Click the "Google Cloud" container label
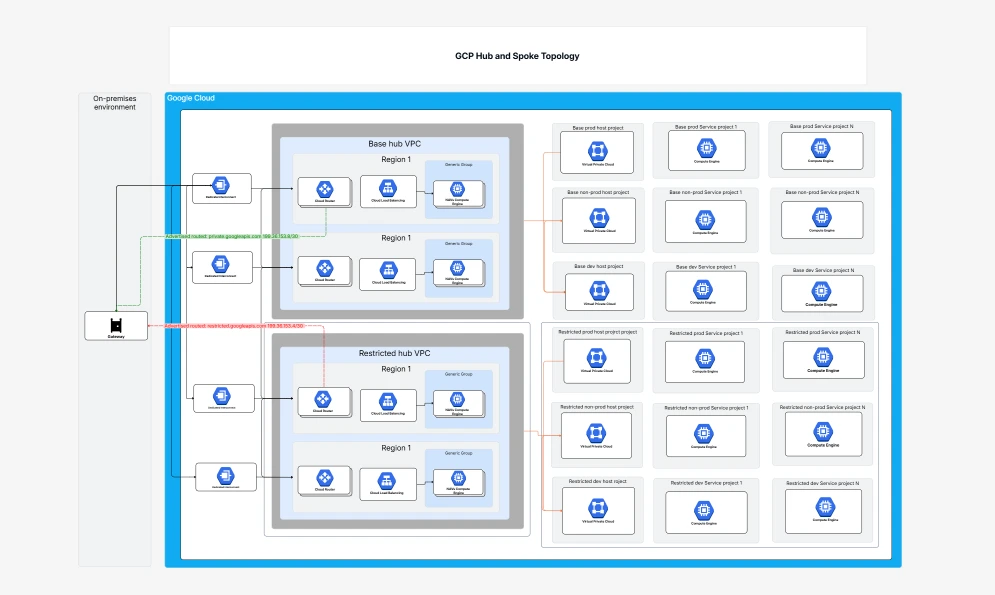 click(x=190, y=98)
